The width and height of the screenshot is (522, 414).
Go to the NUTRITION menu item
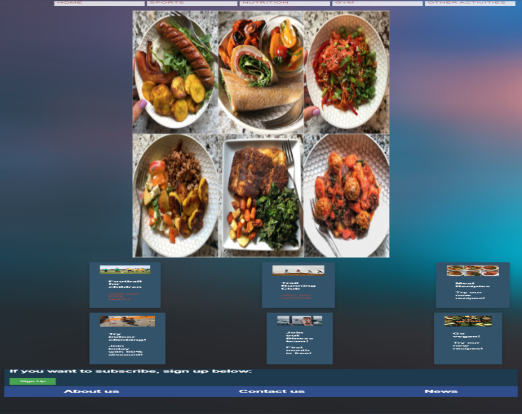285,3
